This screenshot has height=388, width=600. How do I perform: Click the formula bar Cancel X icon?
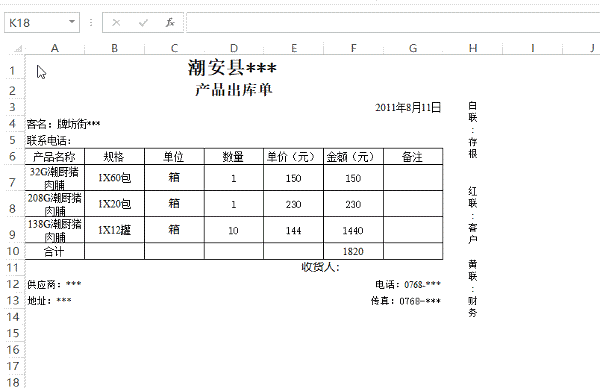pos(116,23)
